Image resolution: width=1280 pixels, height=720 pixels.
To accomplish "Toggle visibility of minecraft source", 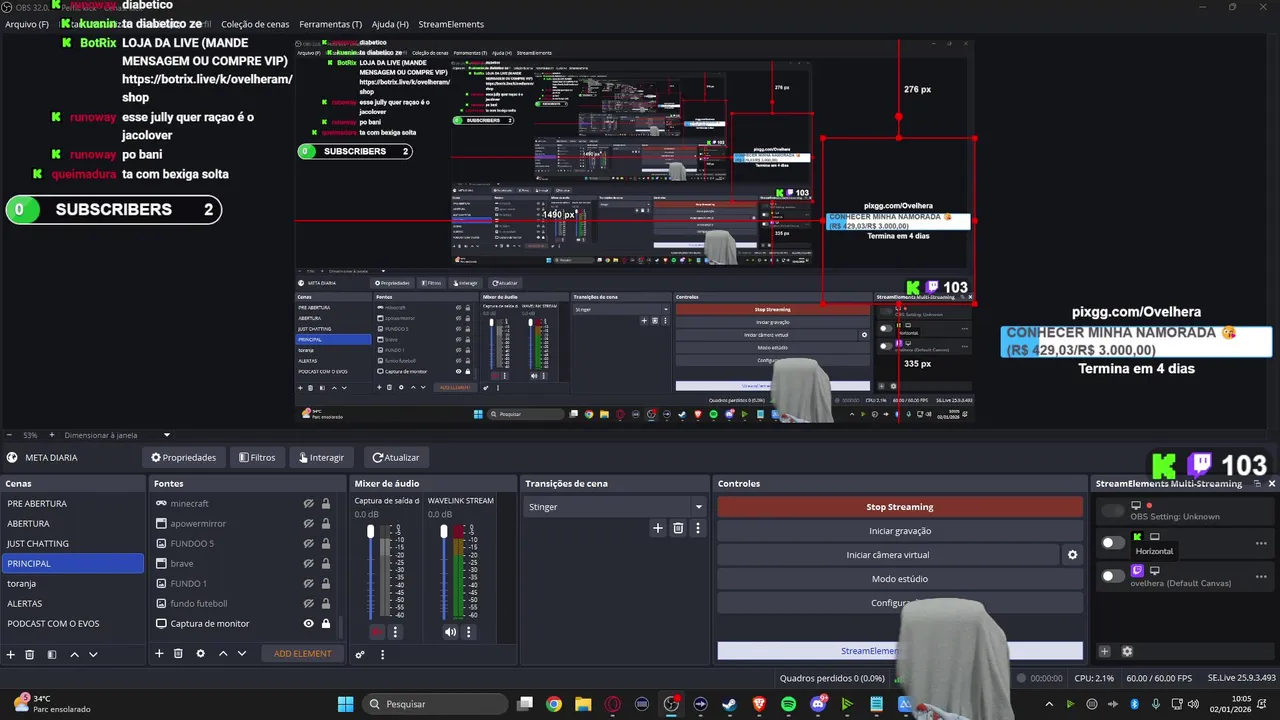I will pyautogui.click(x=309, y=503).
